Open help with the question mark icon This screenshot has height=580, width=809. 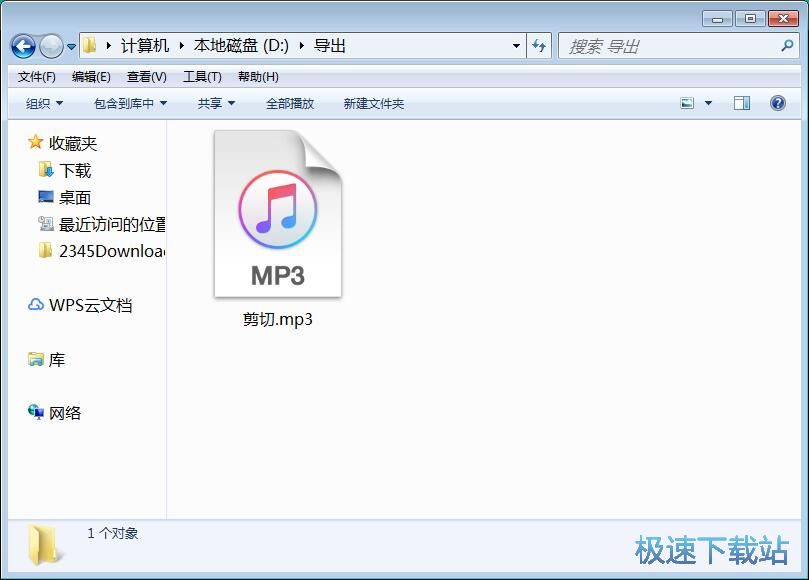(778, 103)
